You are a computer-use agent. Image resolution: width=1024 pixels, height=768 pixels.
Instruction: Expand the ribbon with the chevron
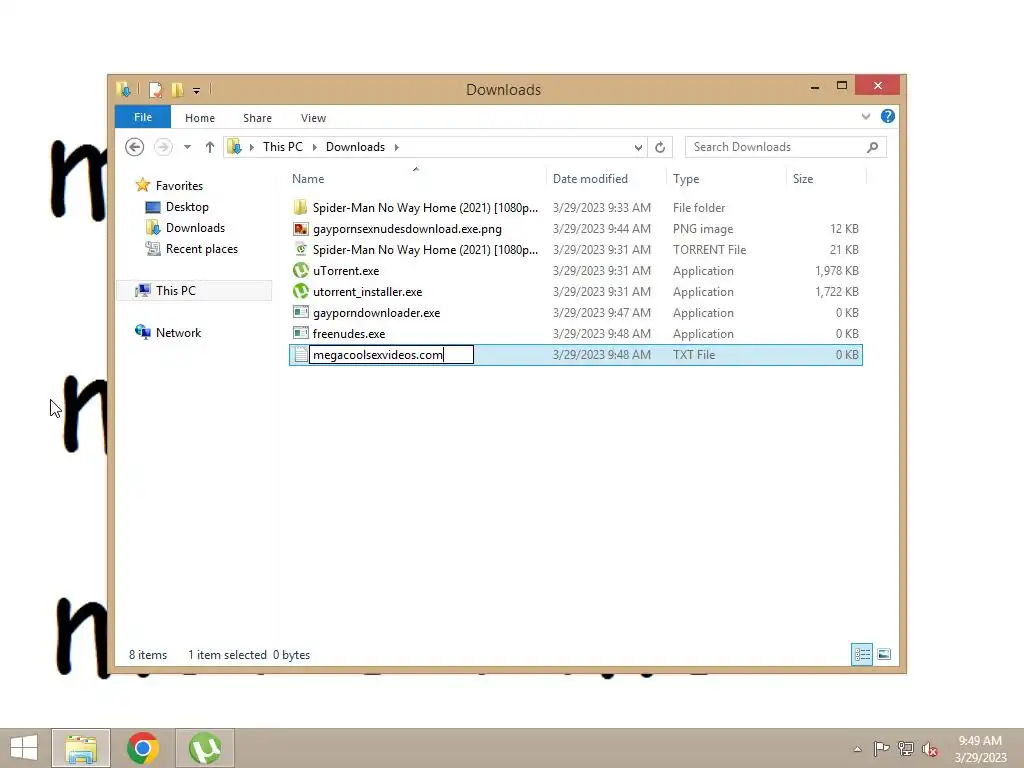865,117
